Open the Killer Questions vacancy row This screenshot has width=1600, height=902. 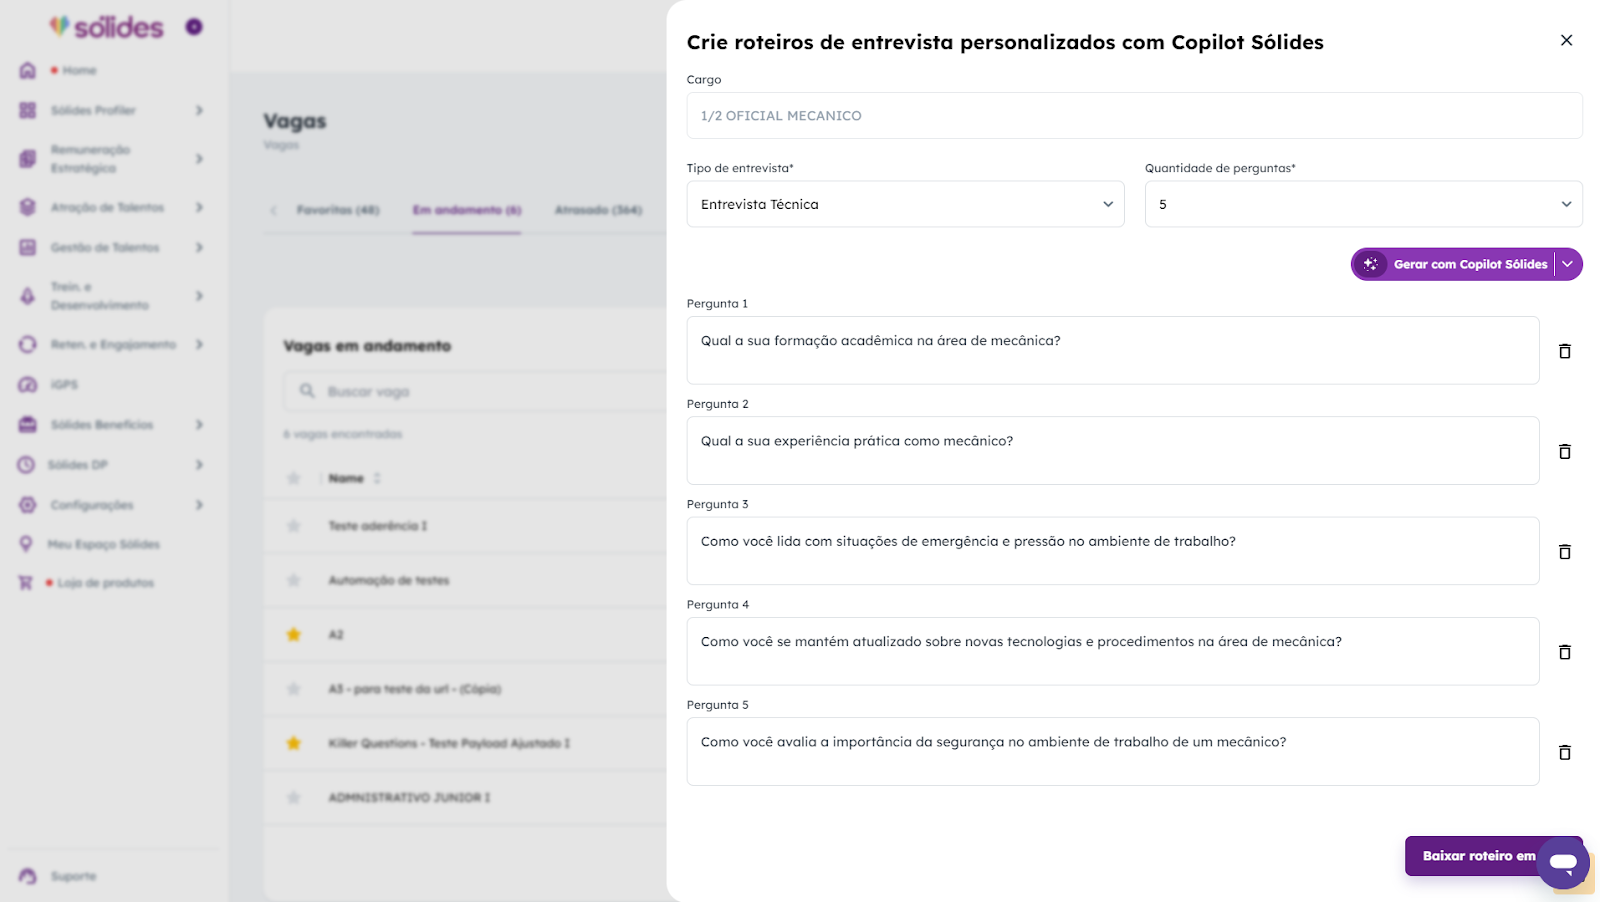(x=449, y=743)
